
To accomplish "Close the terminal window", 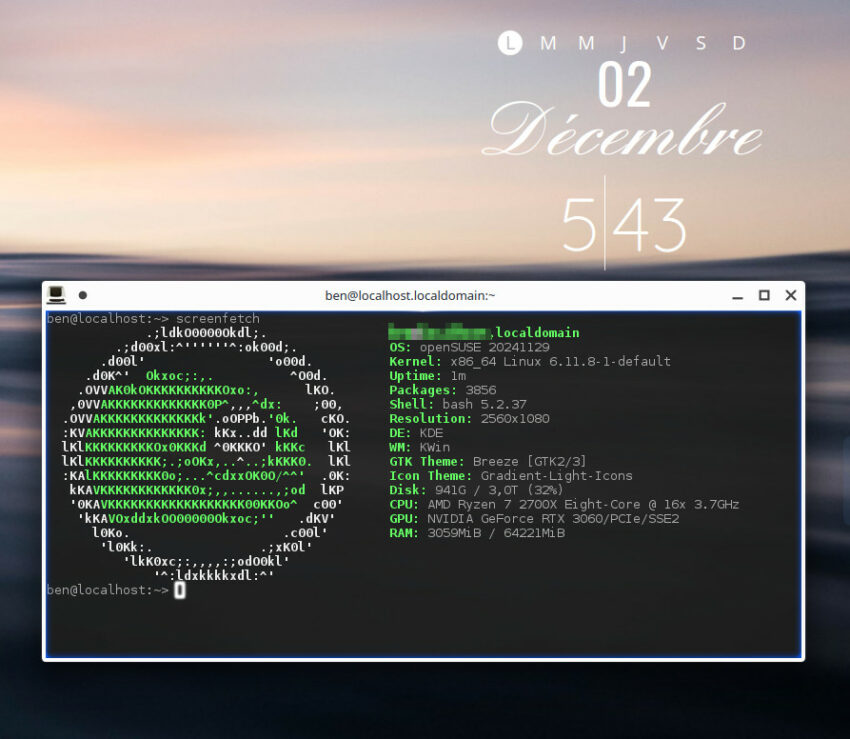I will [x=790, y=295].
